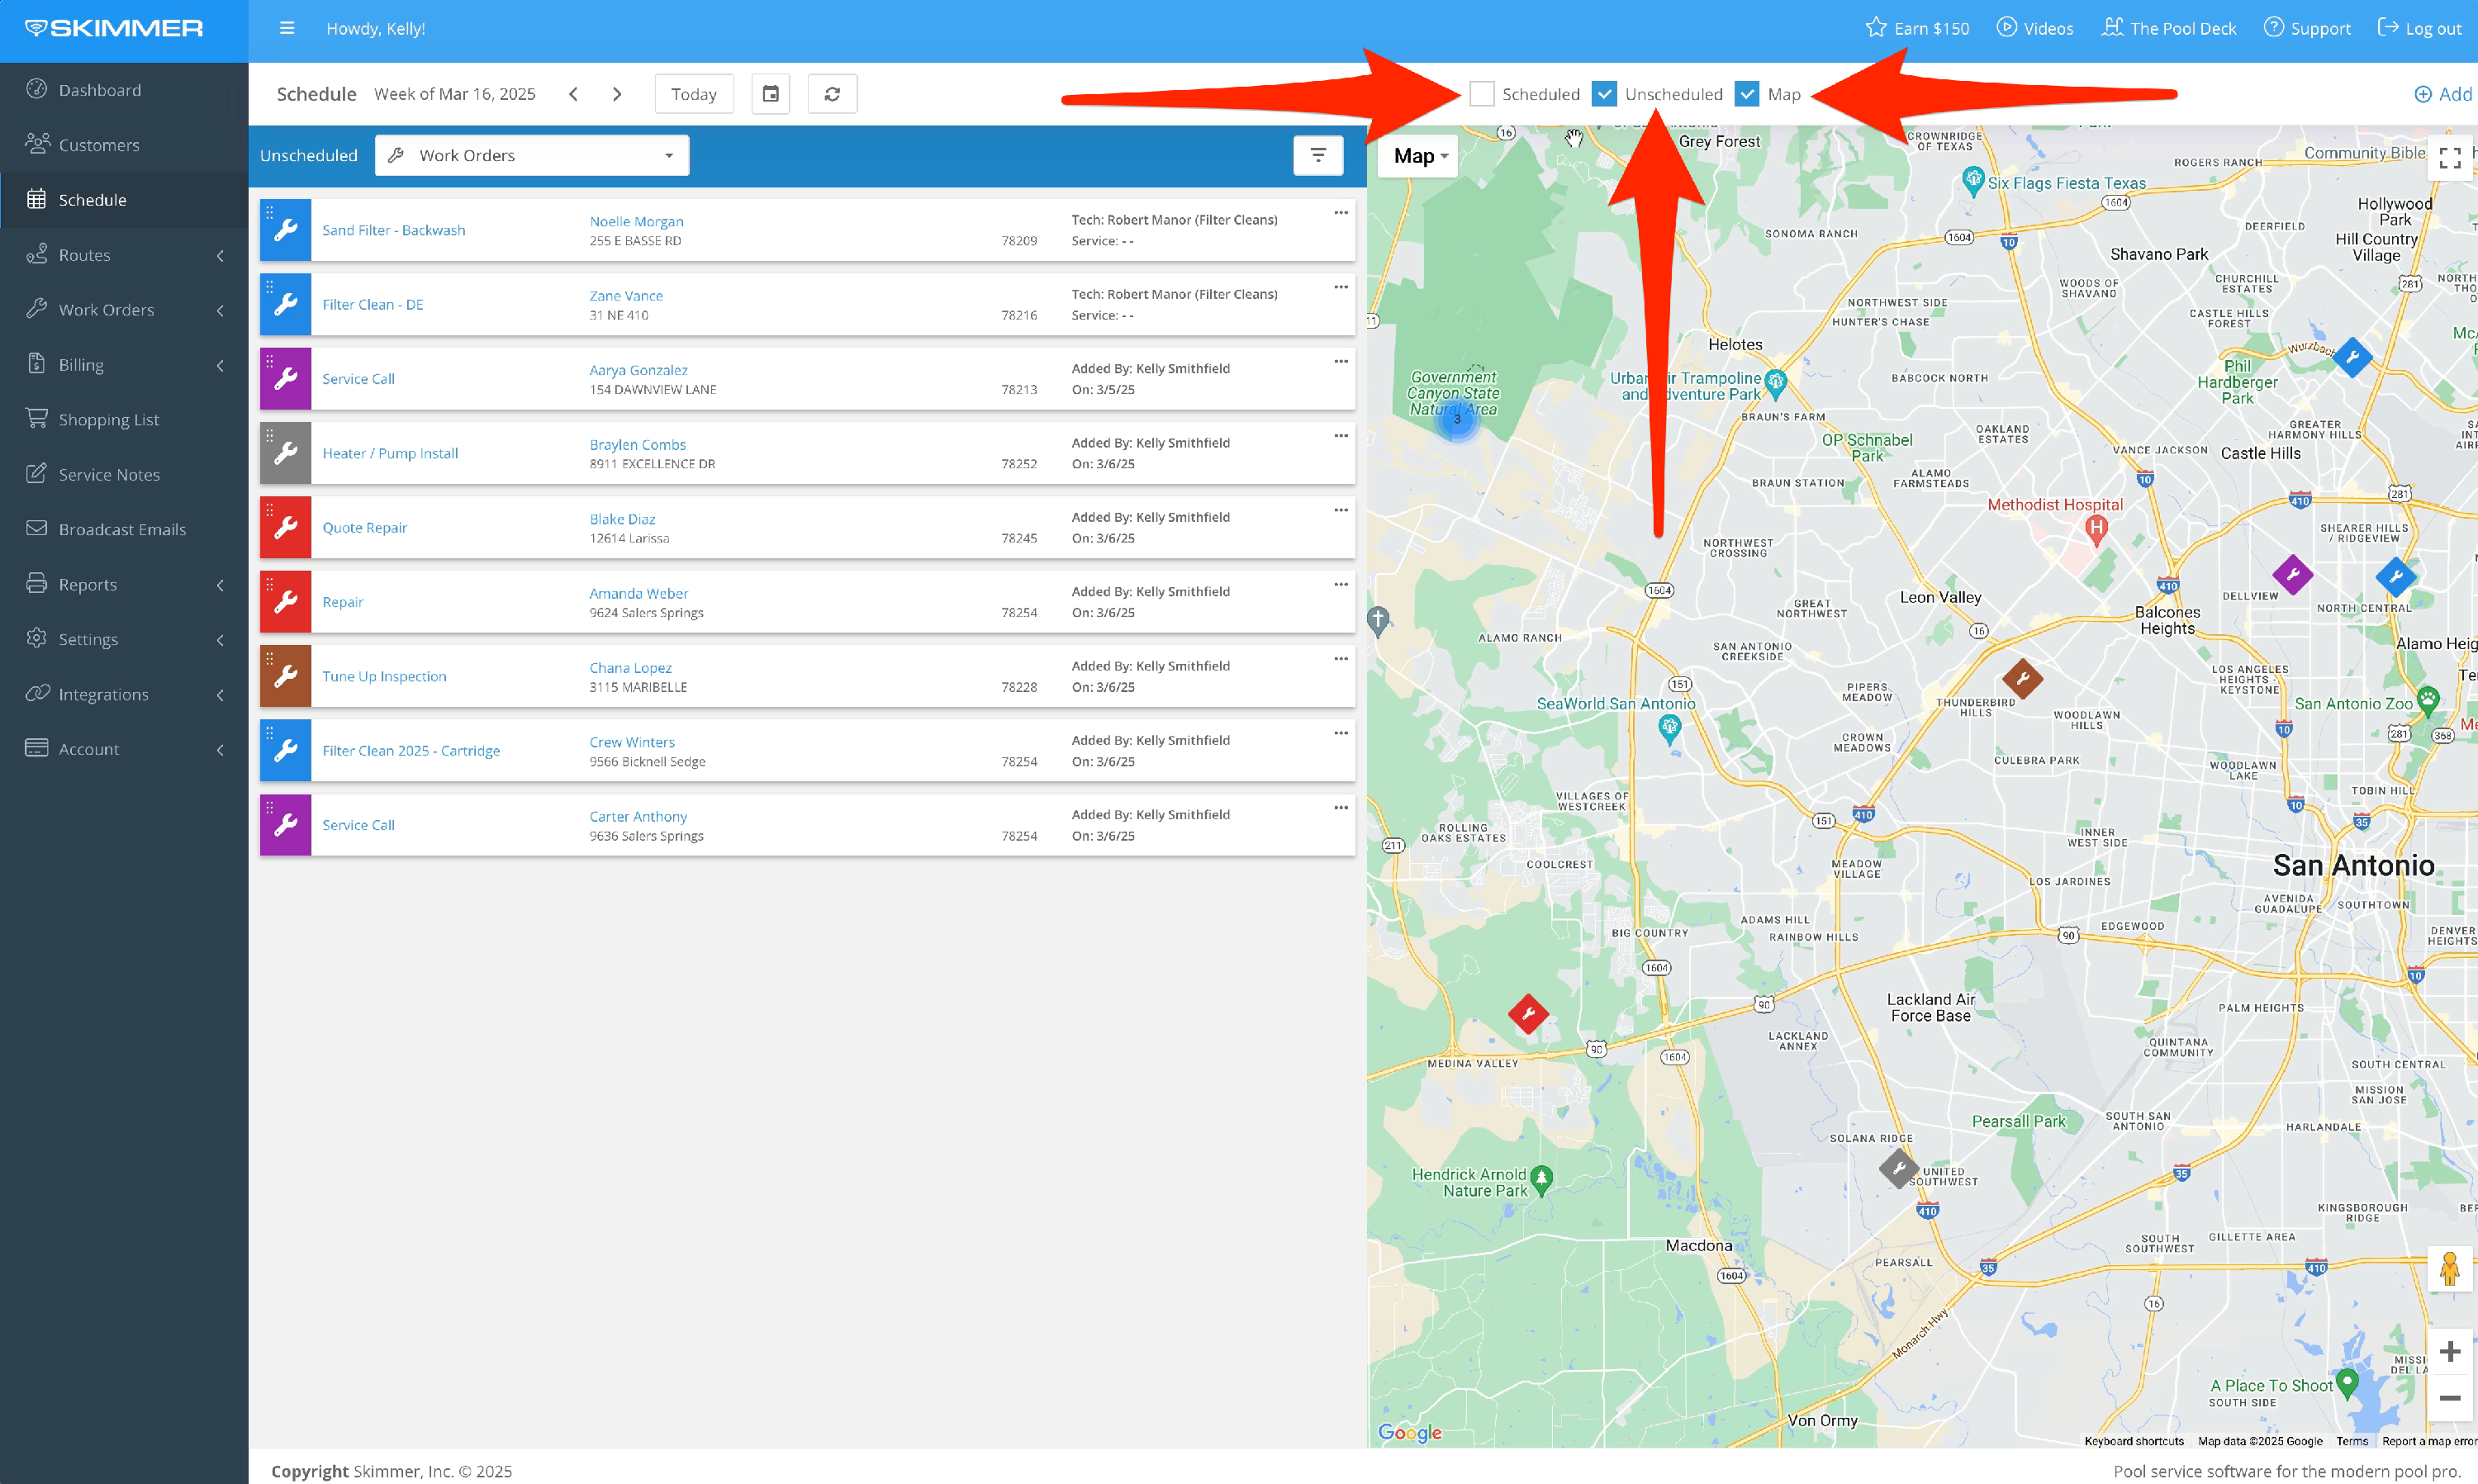Open the calendar date picker icon
Viewport: 2478px width, 1484px height.
(770, 94)
